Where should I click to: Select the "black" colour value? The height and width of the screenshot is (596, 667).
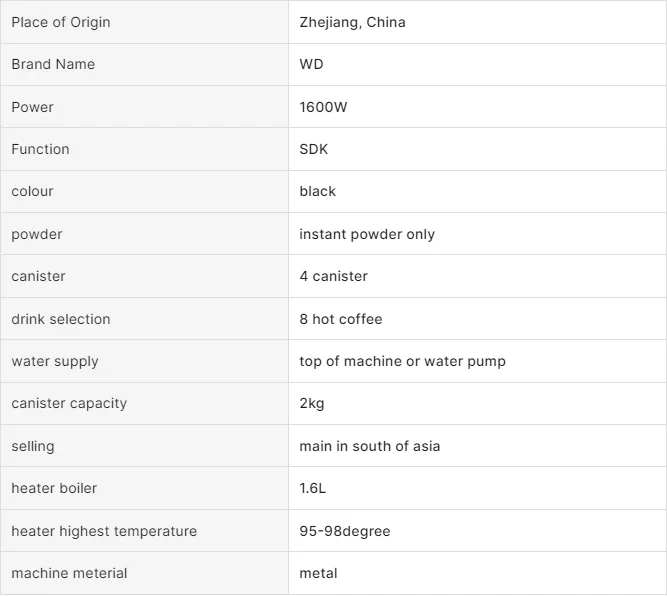coord(317,191)
